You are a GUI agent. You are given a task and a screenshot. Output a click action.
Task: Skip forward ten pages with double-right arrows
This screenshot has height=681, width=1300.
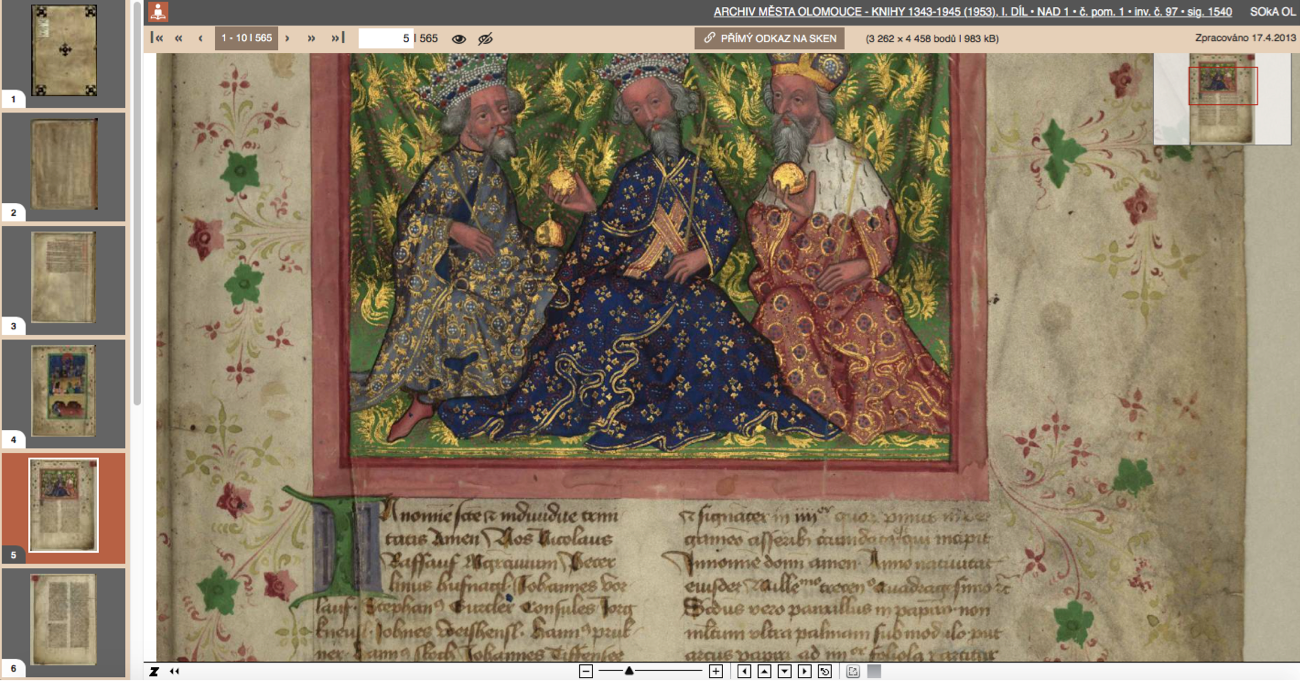(x=311, y=38)
